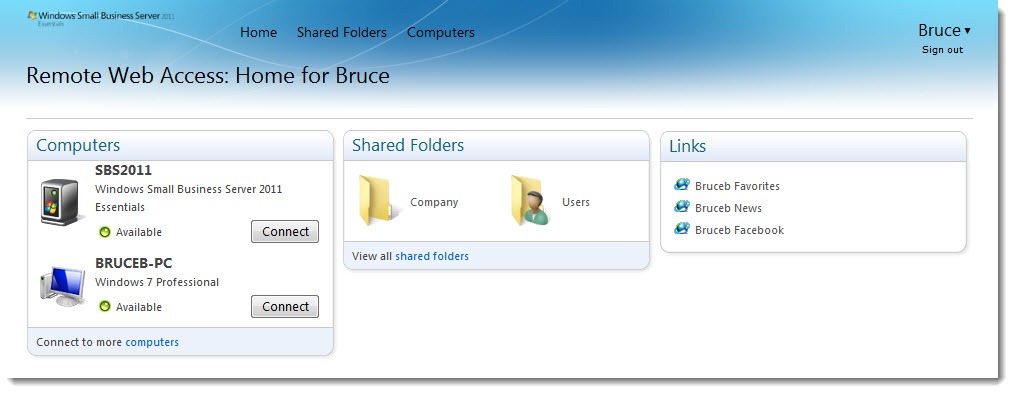
Task: Click the green Available status icon for SBS2011
Action: [x=105, y=232]
